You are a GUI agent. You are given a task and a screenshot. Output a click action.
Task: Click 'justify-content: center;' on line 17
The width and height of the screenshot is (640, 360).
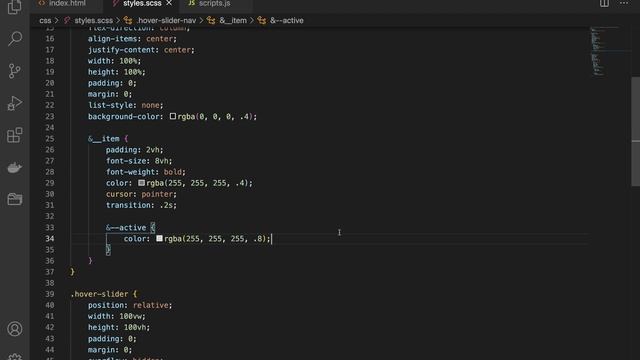pos(141,50)
